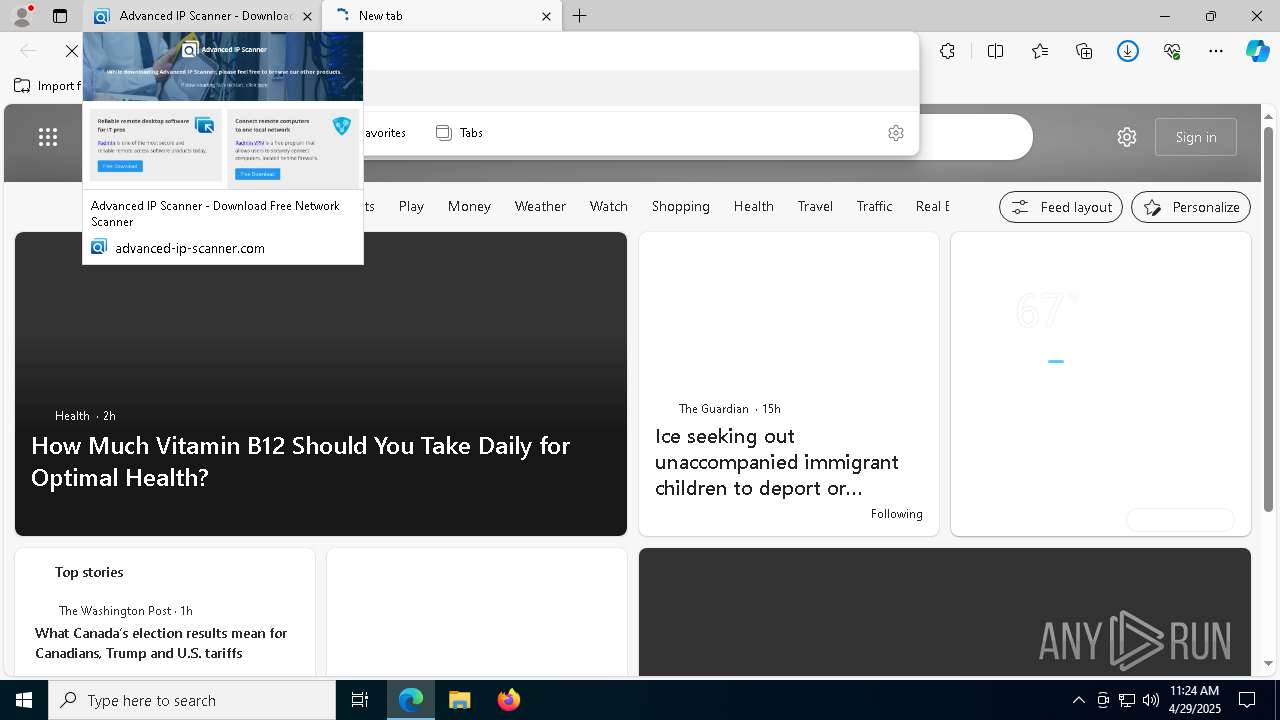
Task: Open the Money feed category
Action: 469,206
